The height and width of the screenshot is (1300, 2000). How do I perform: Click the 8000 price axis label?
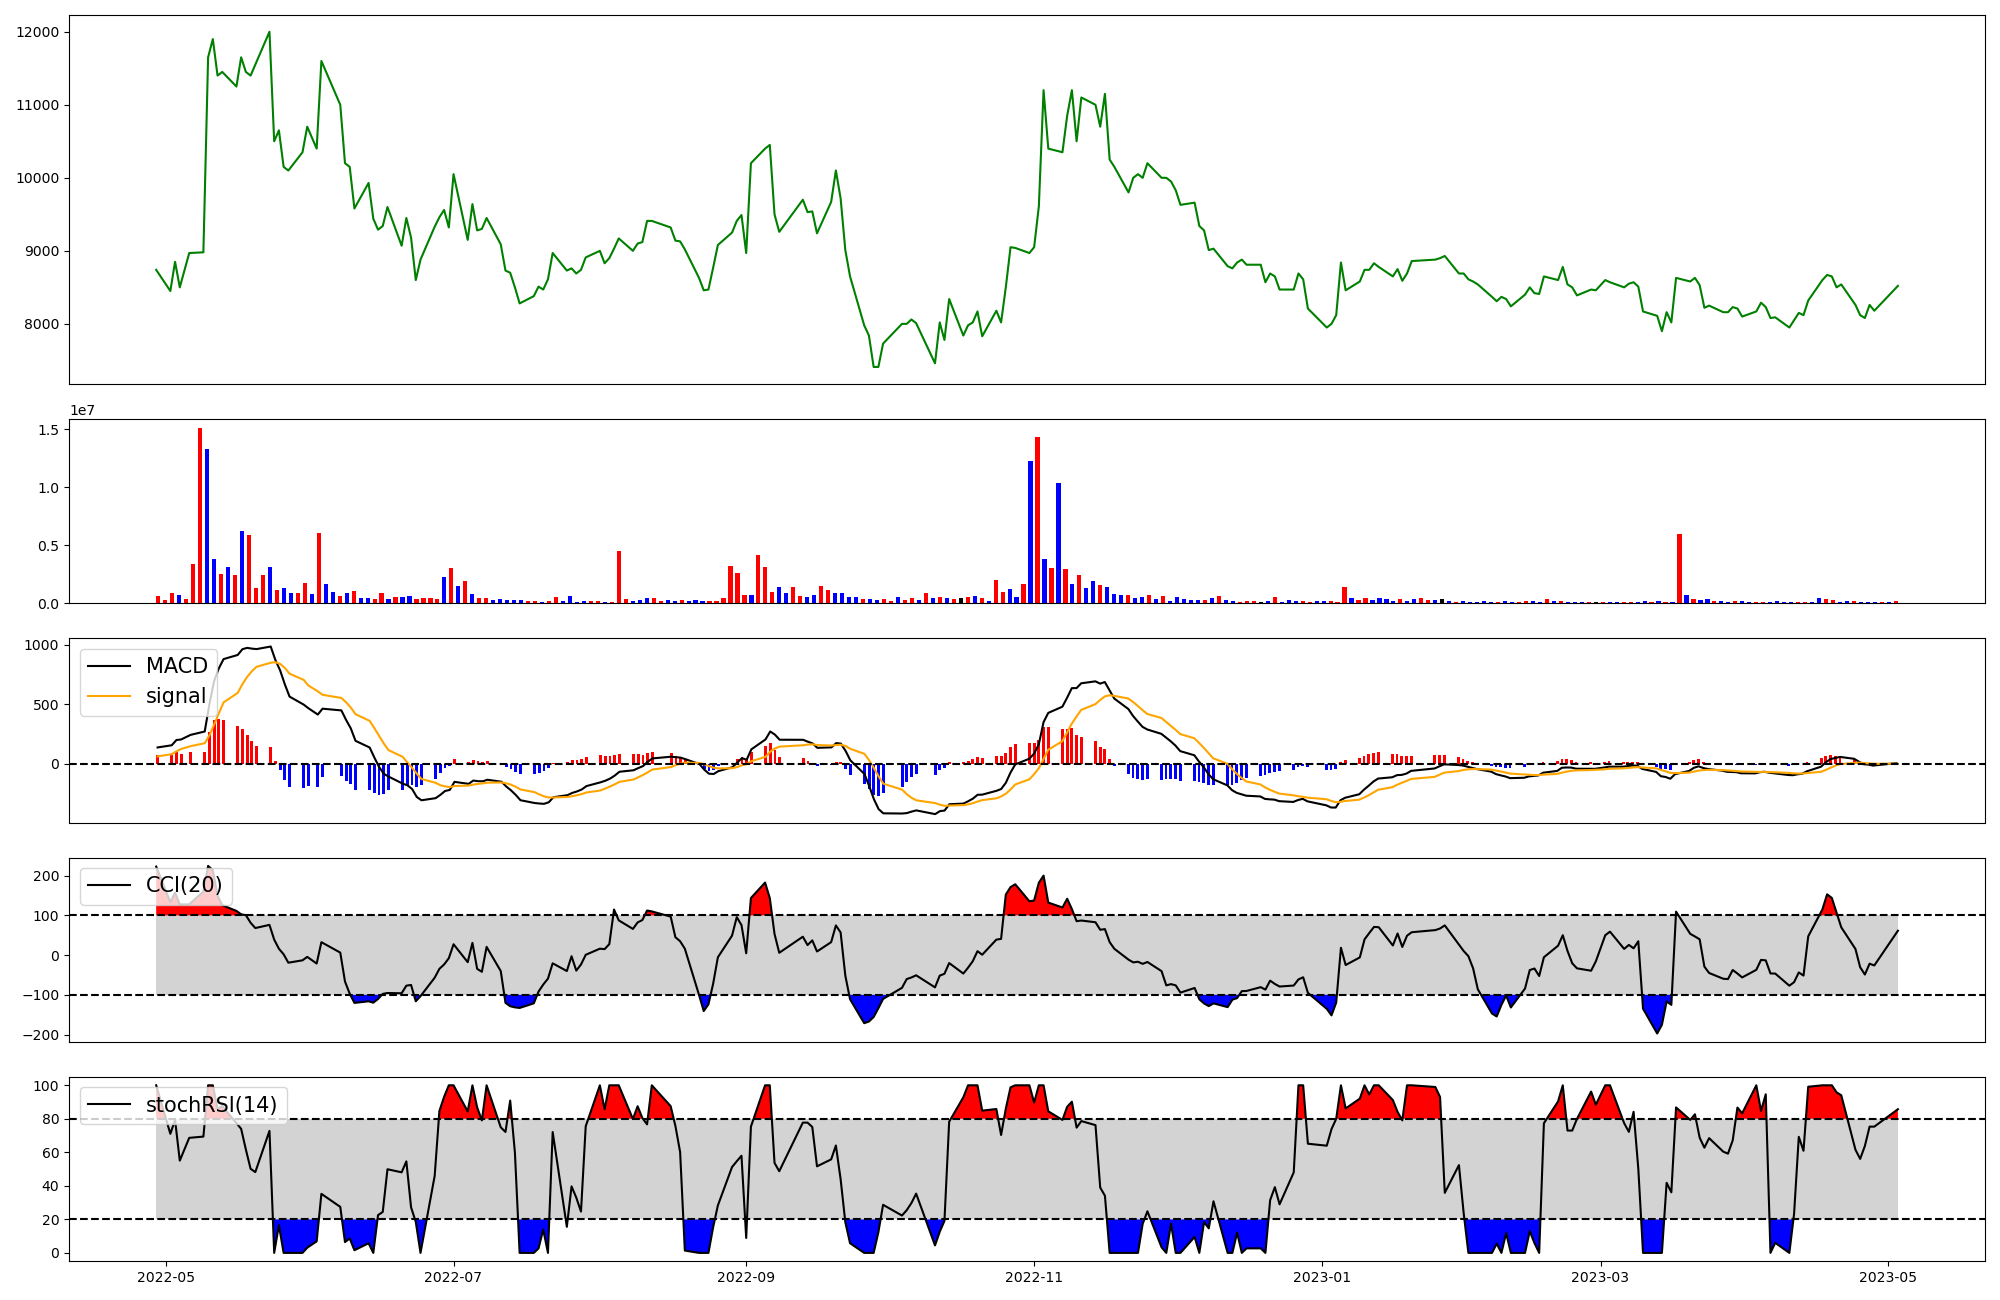(x=41, y=324)
